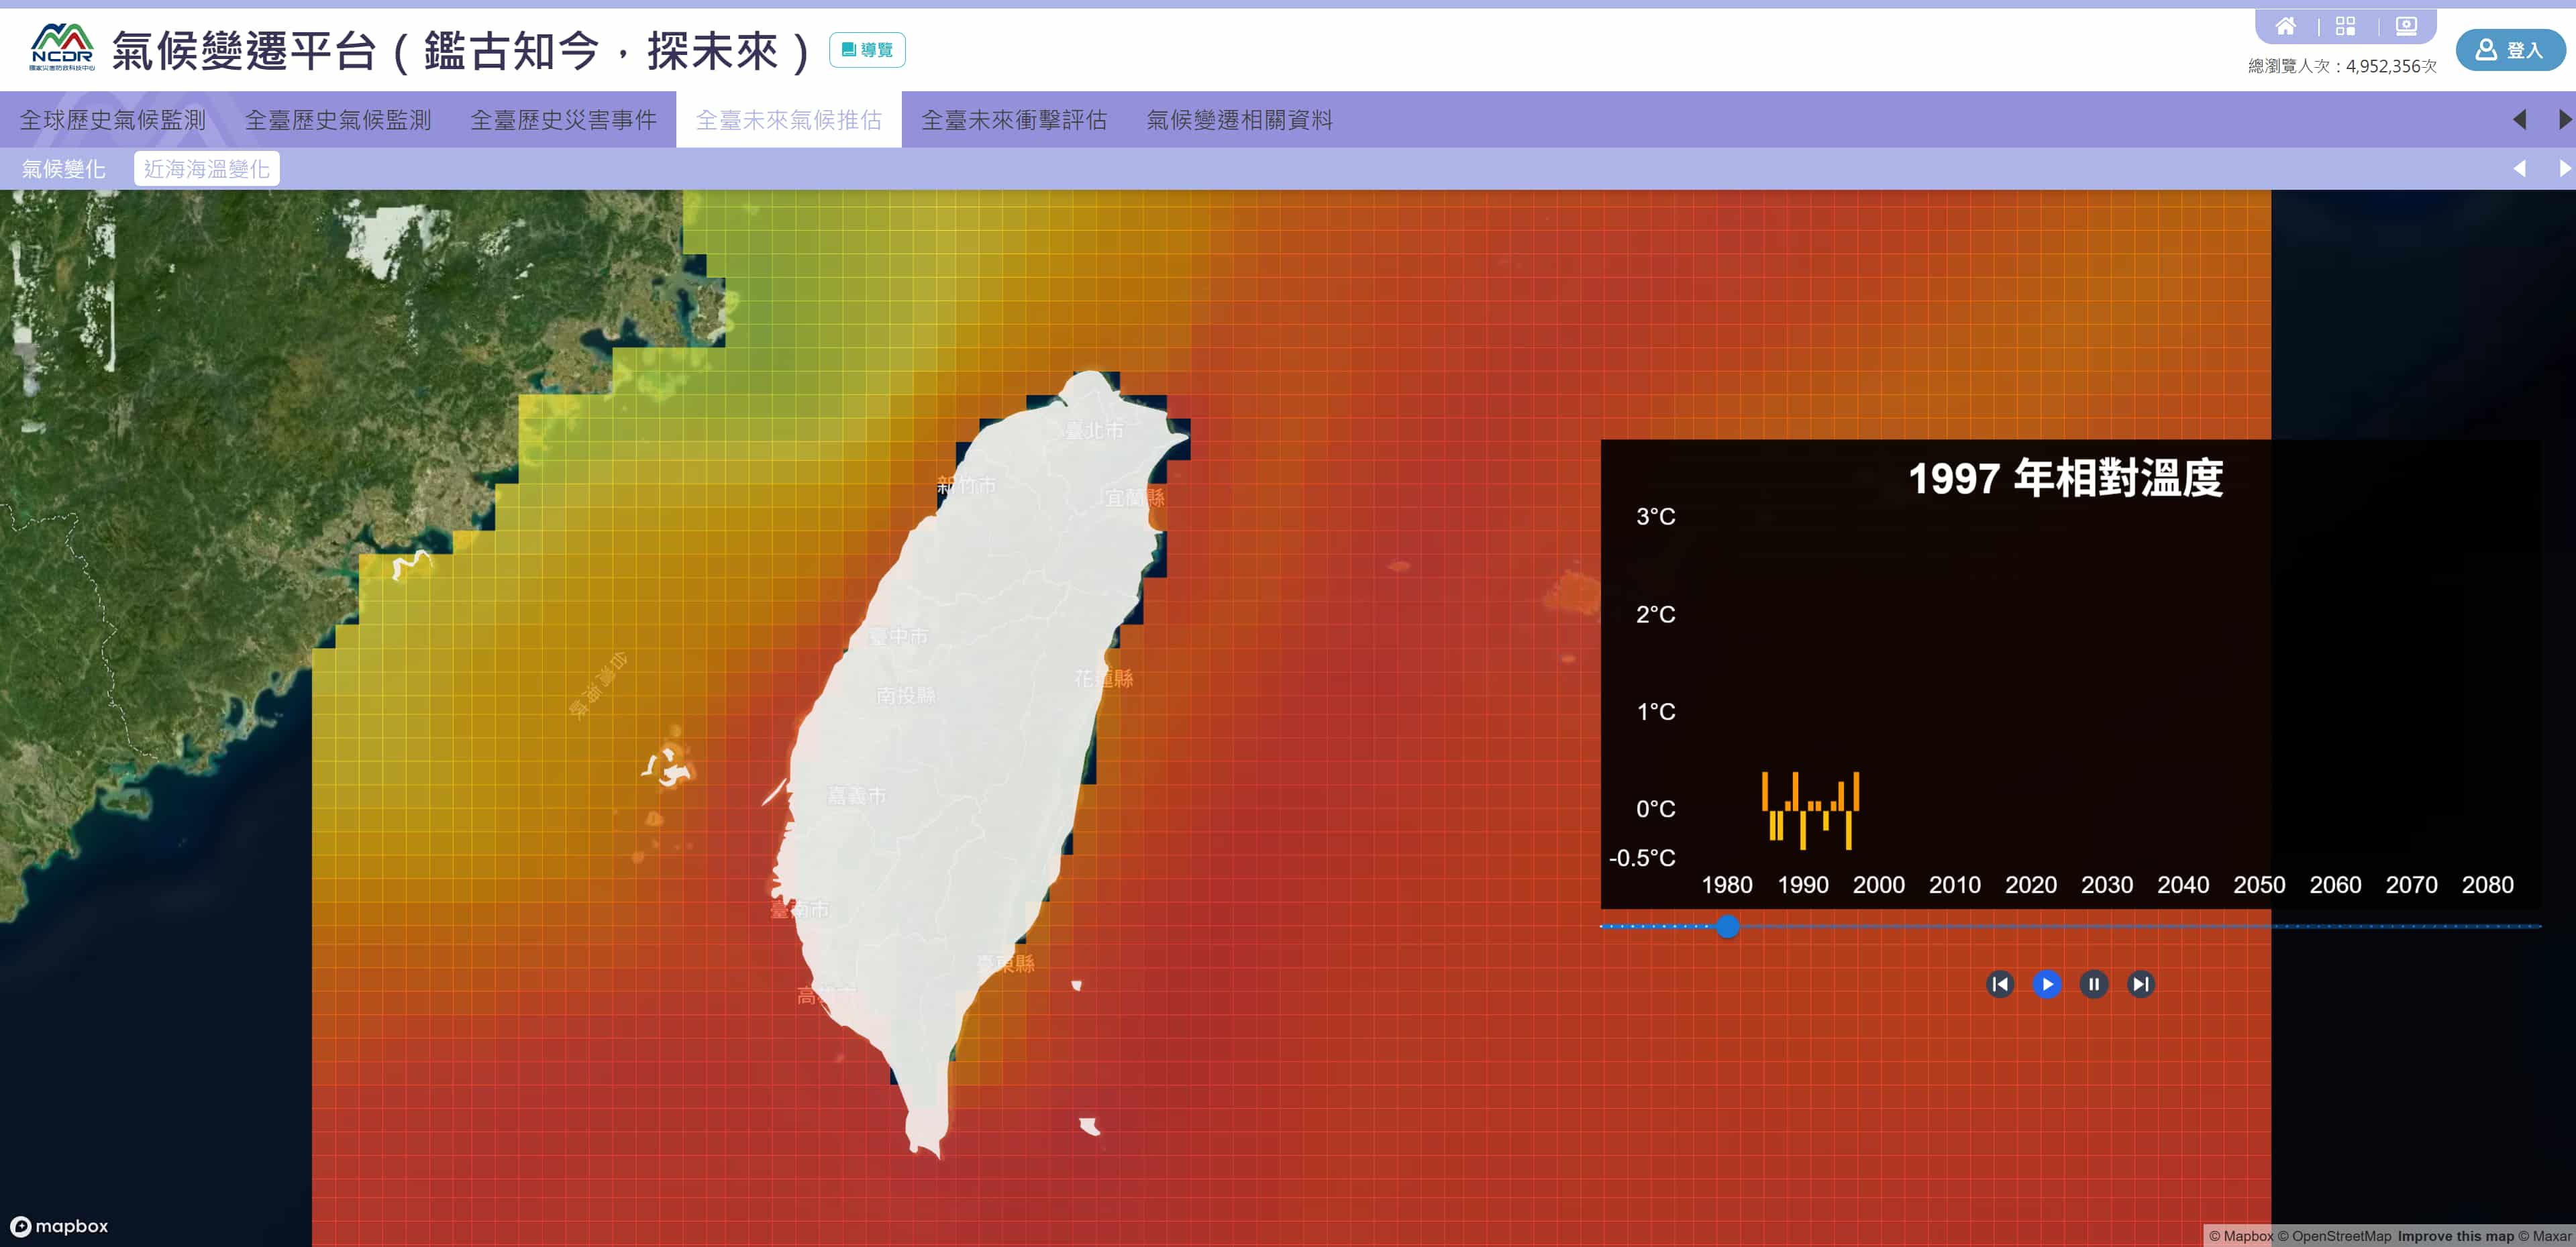
Task: Open the QR code grid icon
Action: (x=2345, y=26)
